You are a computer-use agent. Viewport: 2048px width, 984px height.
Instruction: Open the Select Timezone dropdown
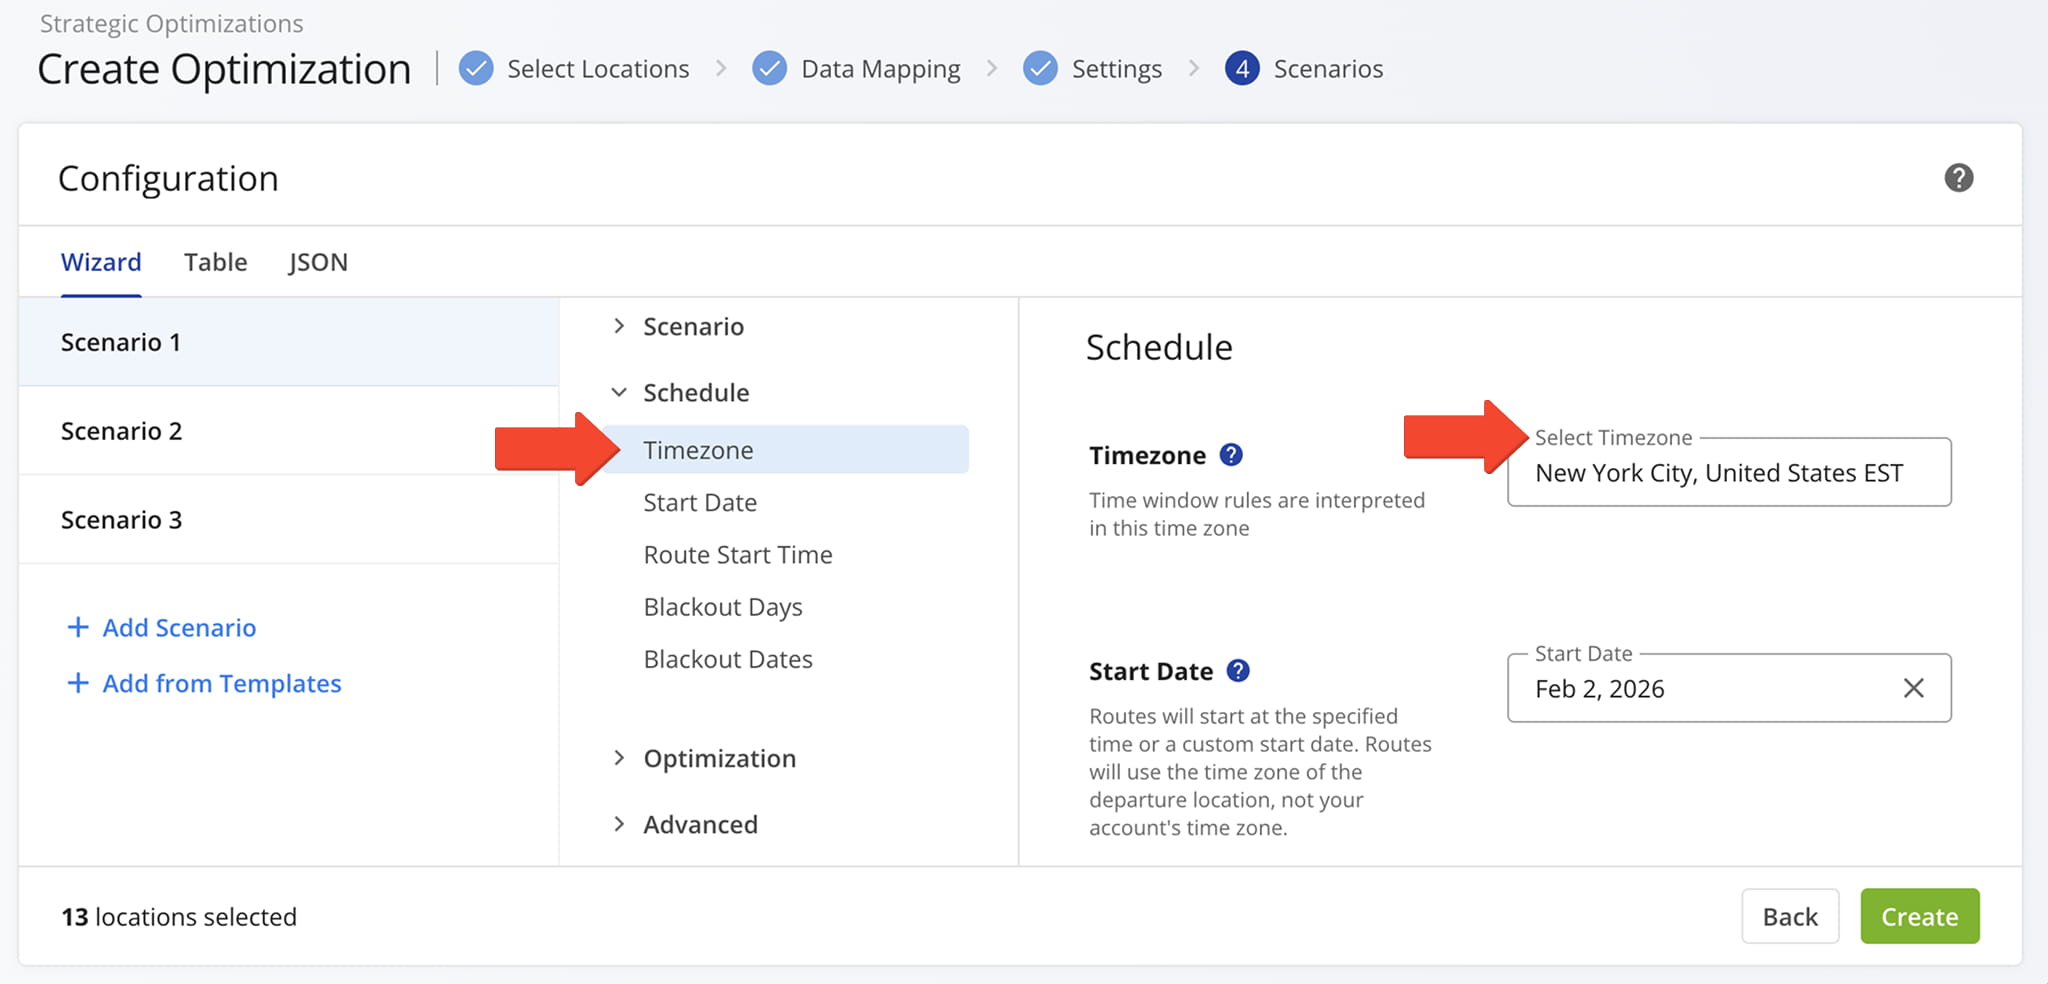[x=1728, y=473]
